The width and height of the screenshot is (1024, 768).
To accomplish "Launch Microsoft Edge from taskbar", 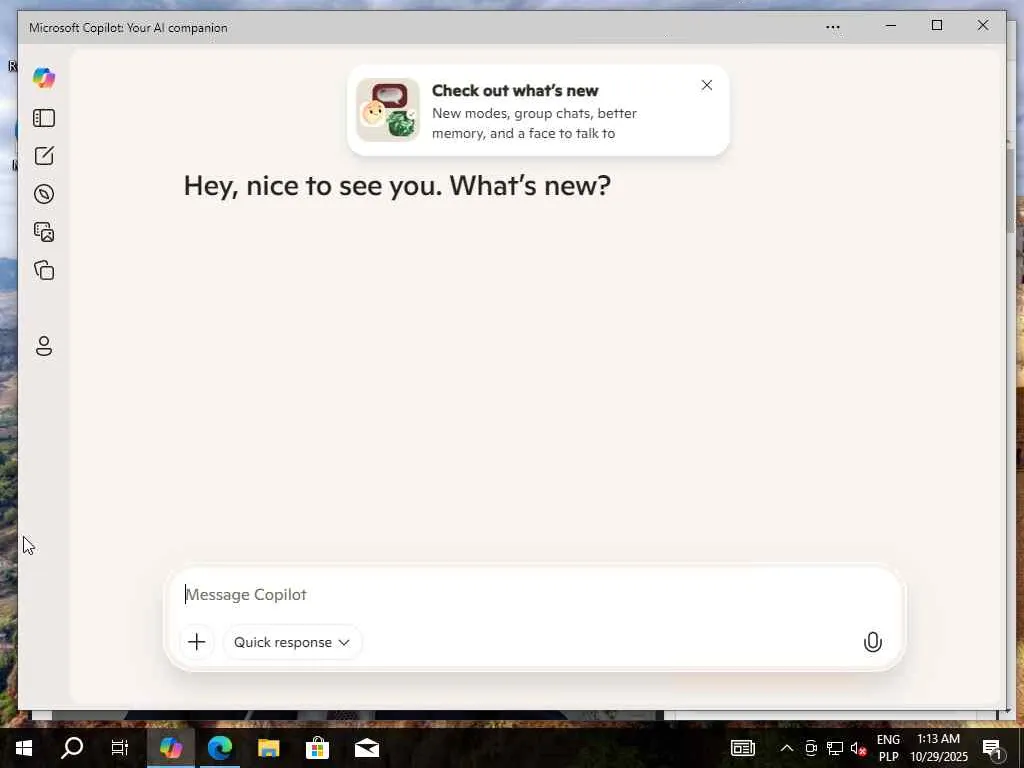I will tap(220, 748).
